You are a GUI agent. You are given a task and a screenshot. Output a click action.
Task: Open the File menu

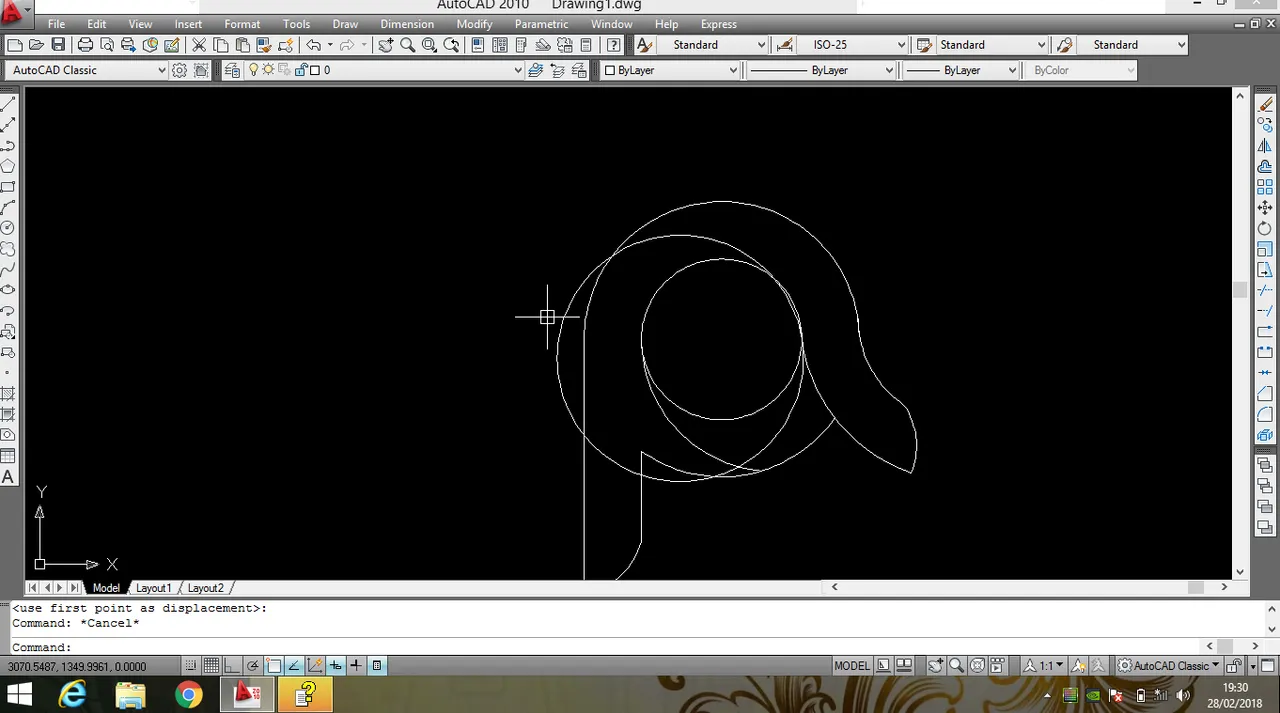click(x=56, y=24)
